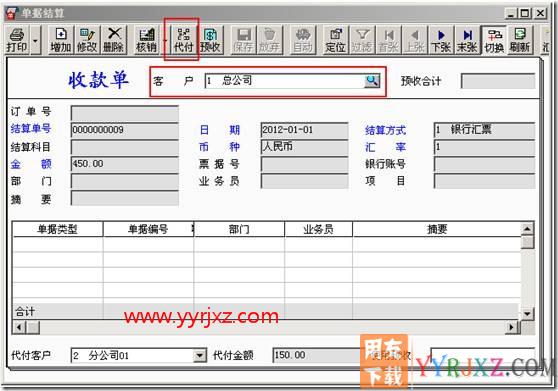558x391 pixels.
Task: Click the 合计 total row label
Action: pos(25,312)
